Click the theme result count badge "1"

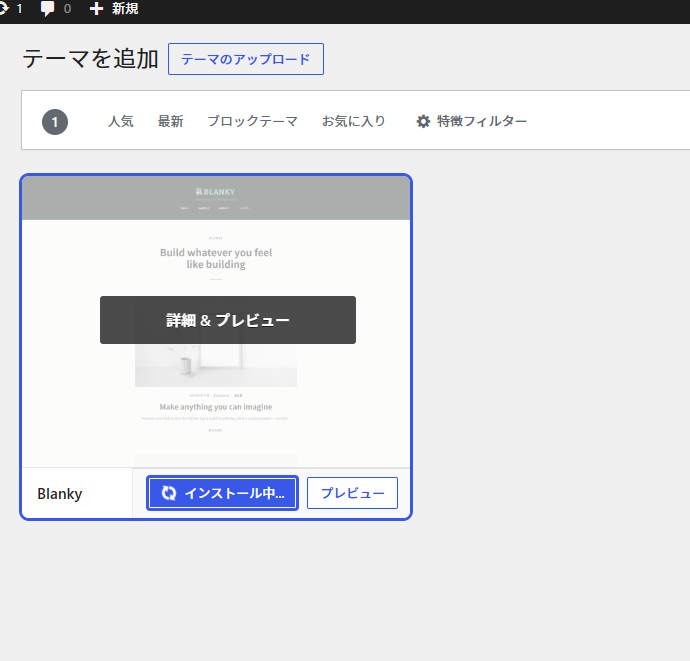point(55,122)
